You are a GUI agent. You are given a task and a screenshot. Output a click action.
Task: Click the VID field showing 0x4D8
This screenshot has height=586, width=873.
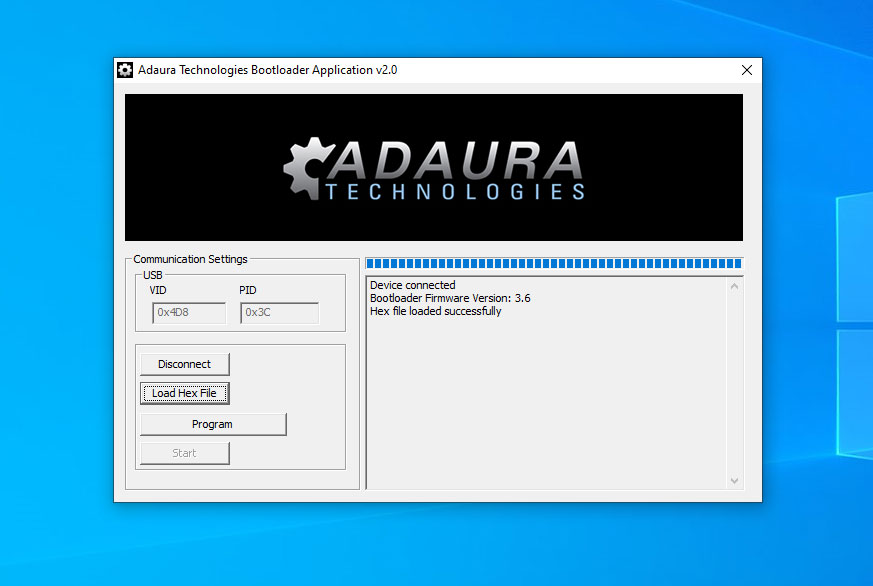point(189,313)
